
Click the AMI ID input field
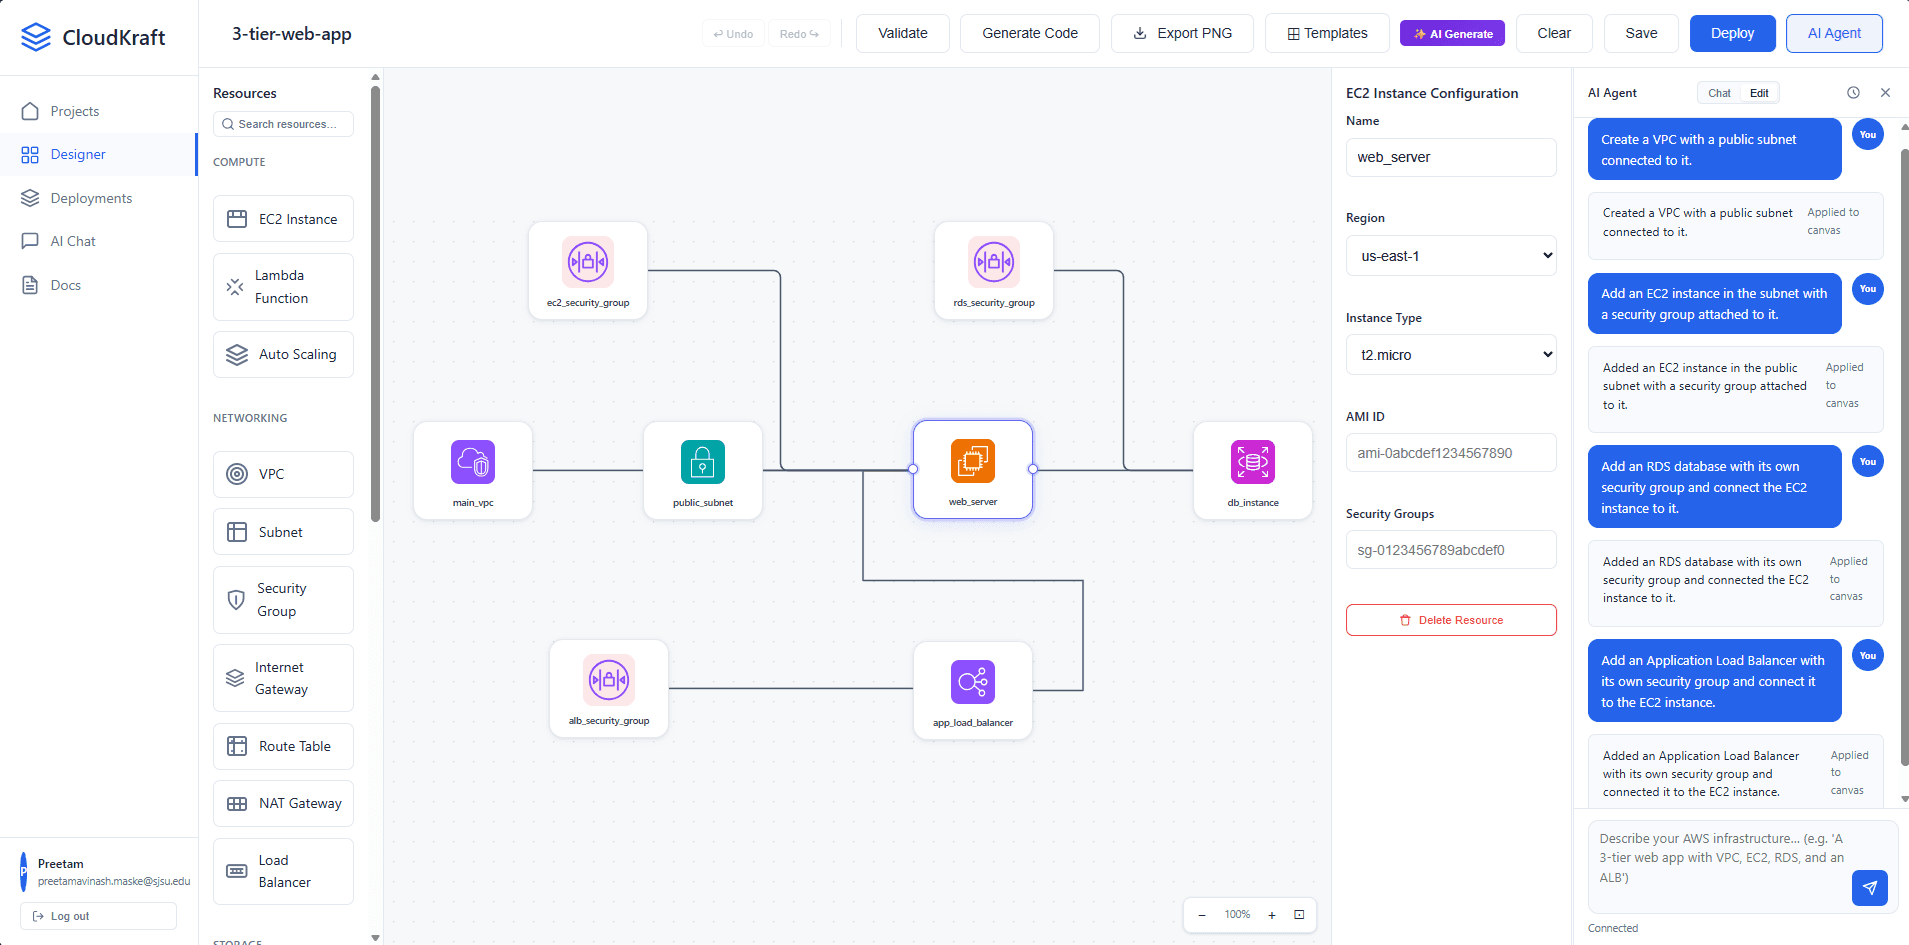point(1451,453)
